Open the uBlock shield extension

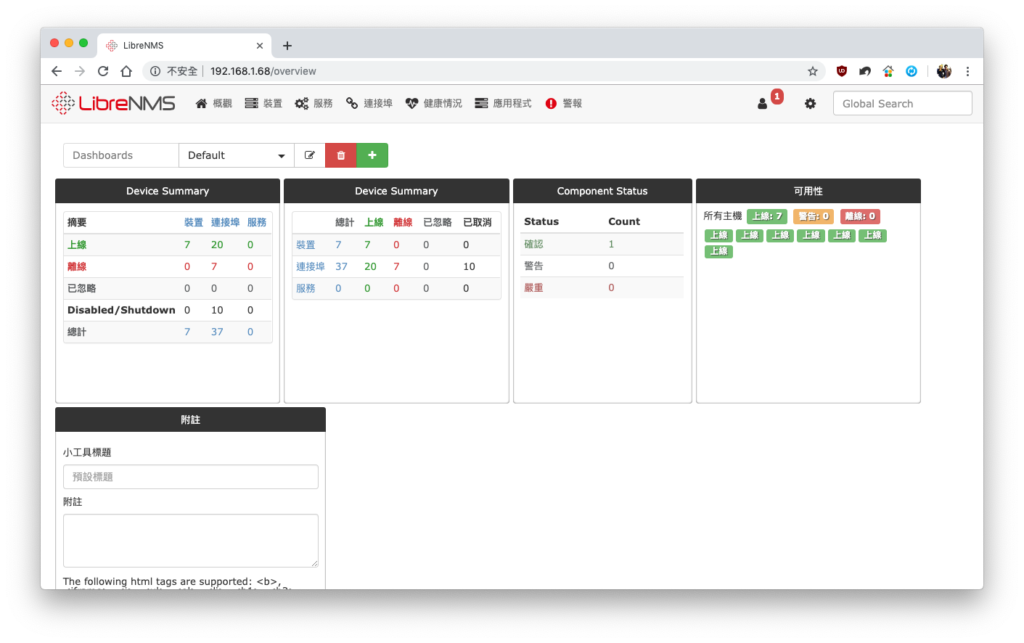pos(841,71)
